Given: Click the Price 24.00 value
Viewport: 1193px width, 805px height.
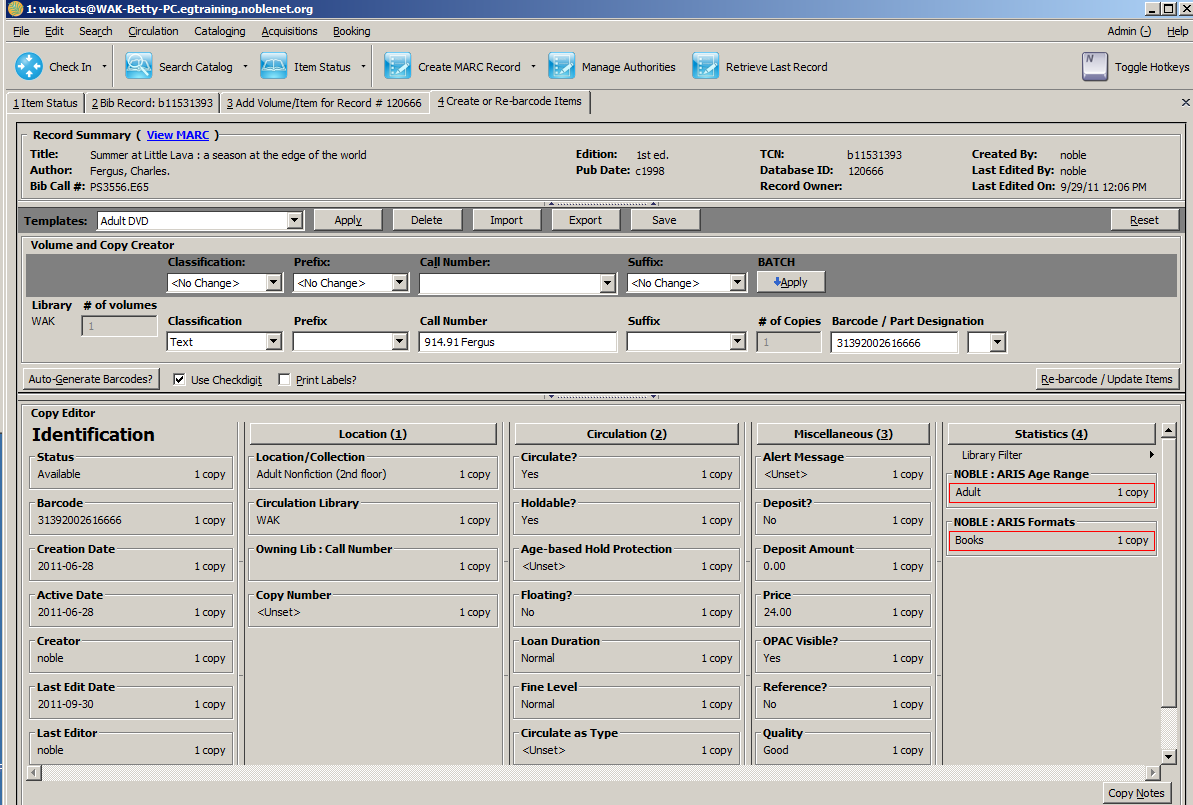Looking at the screenshot, I should (843, 612).
